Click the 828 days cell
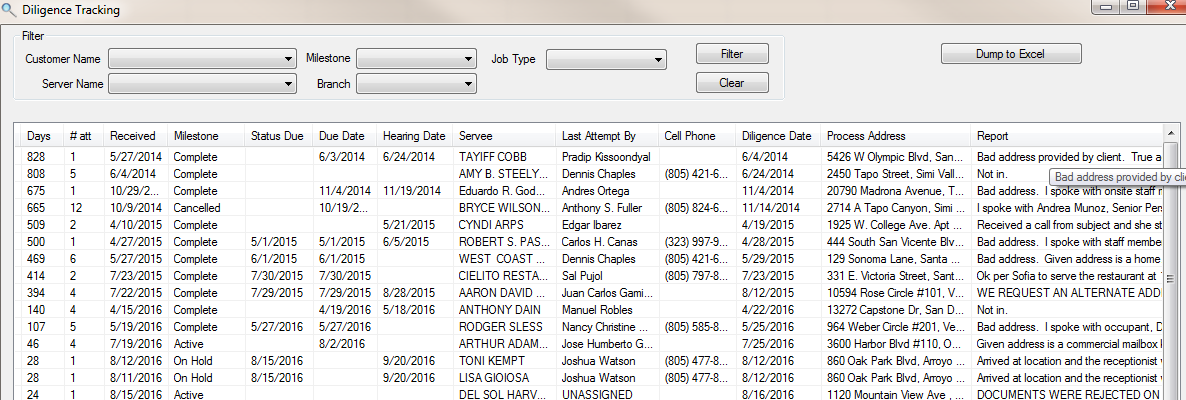 click(40, 157)
